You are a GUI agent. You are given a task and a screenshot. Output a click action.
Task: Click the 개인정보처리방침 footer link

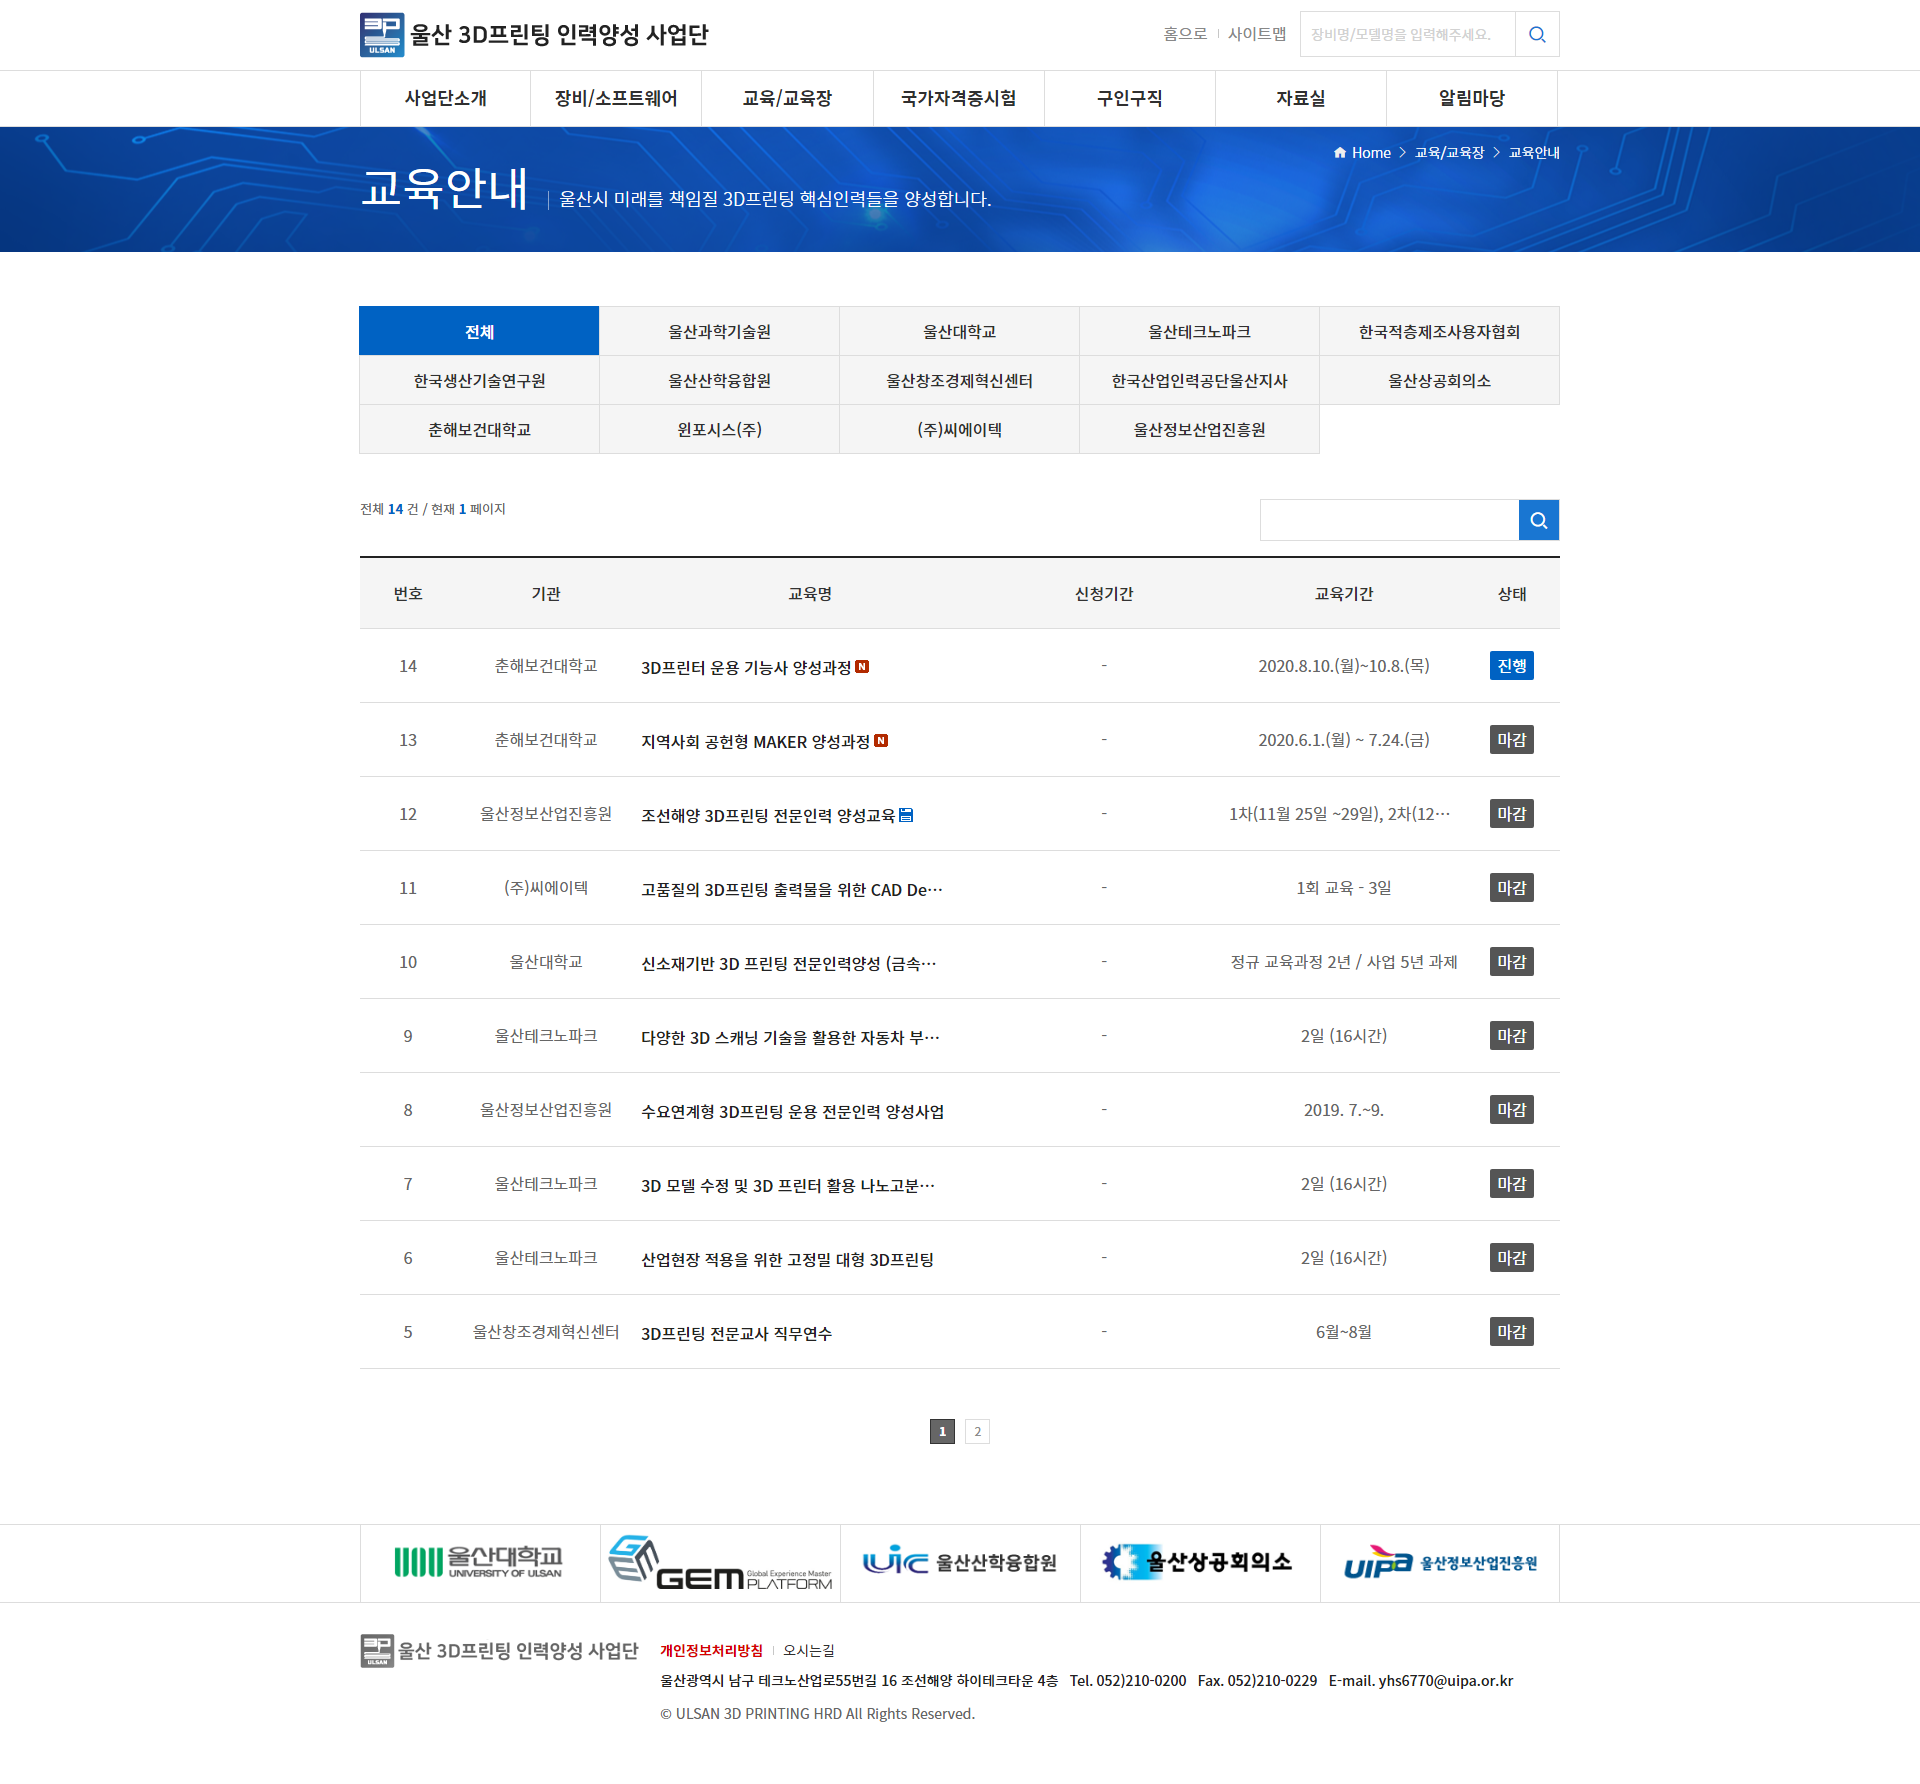[711, 1651]
